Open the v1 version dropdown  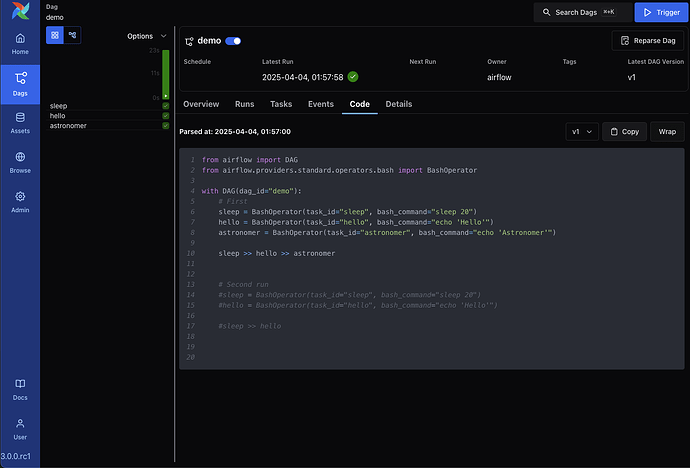click(582, 132)
